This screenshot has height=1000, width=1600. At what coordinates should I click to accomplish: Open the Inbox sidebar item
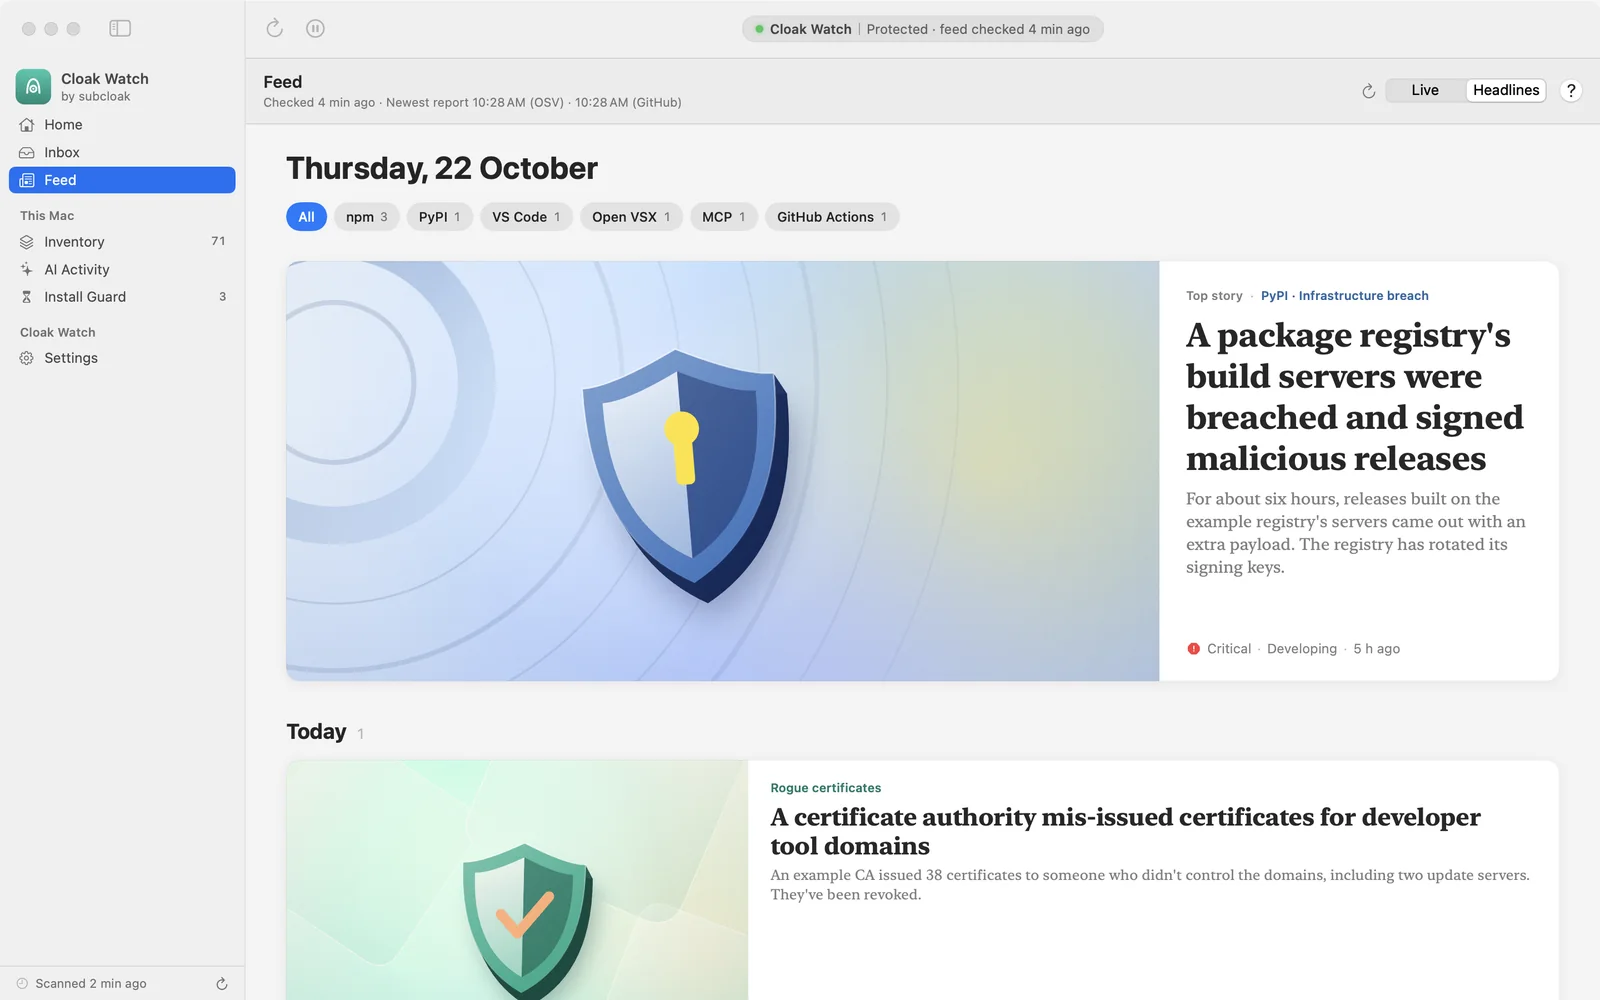[122, 152]
